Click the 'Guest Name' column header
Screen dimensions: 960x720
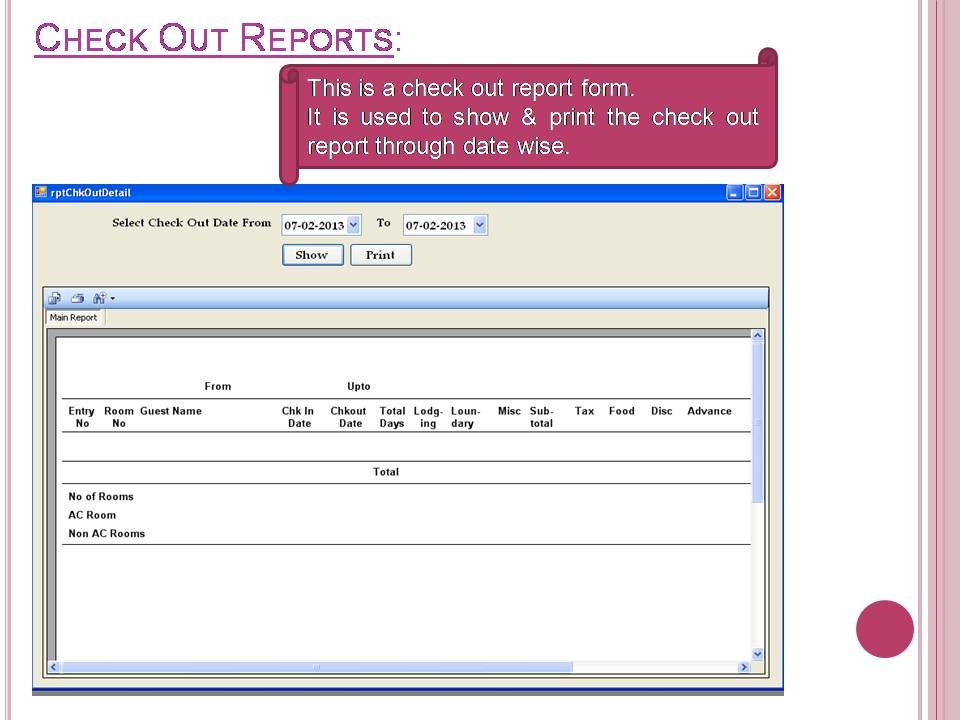click(171, 411)
